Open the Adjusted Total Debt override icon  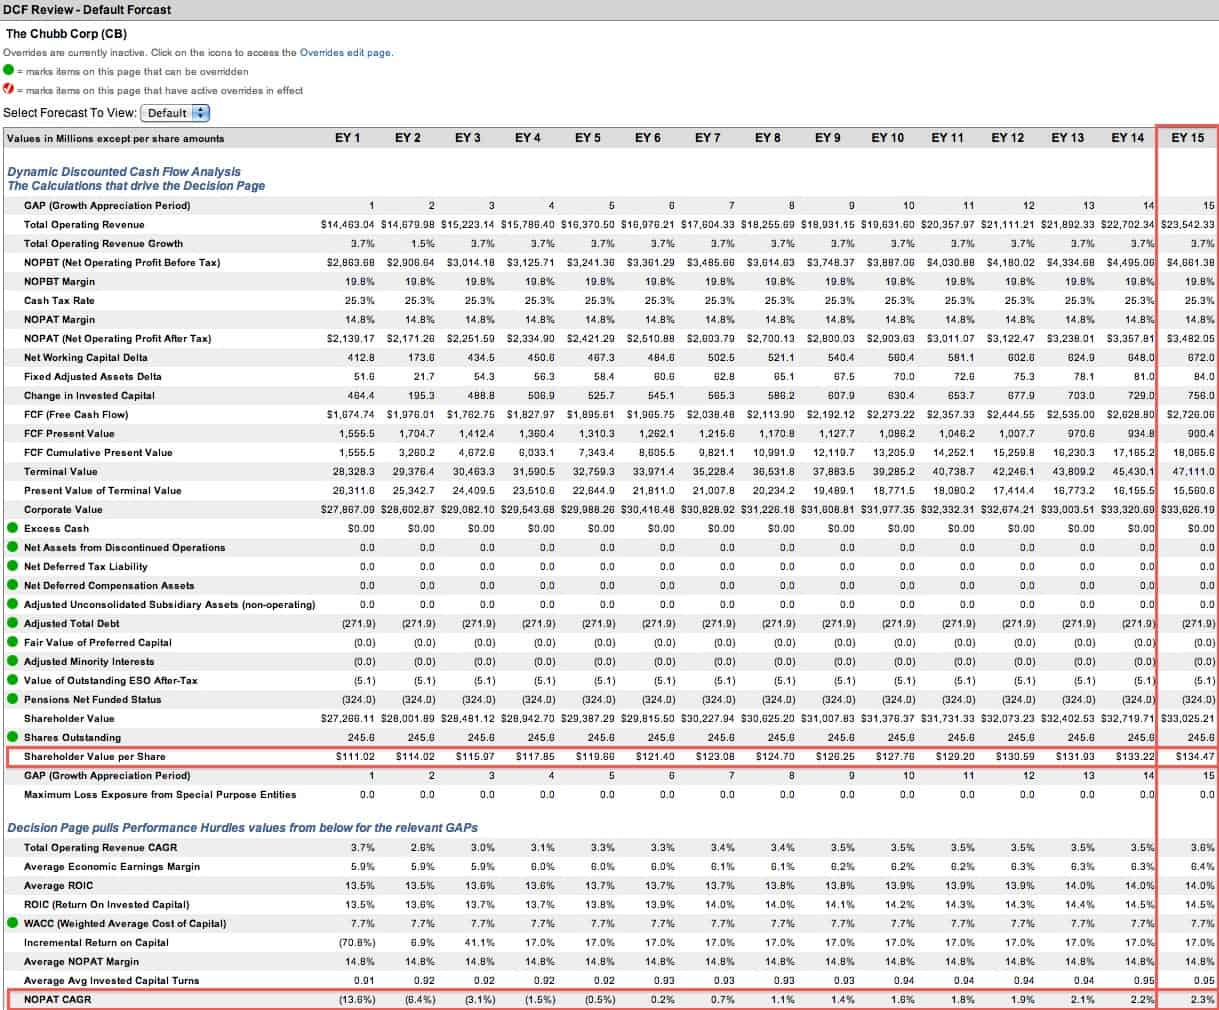pos(12,623)
